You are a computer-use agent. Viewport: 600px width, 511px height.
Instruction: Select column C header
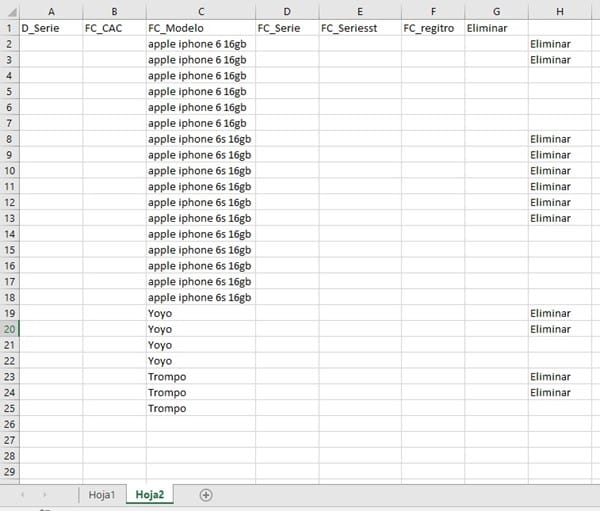point(201,12)
